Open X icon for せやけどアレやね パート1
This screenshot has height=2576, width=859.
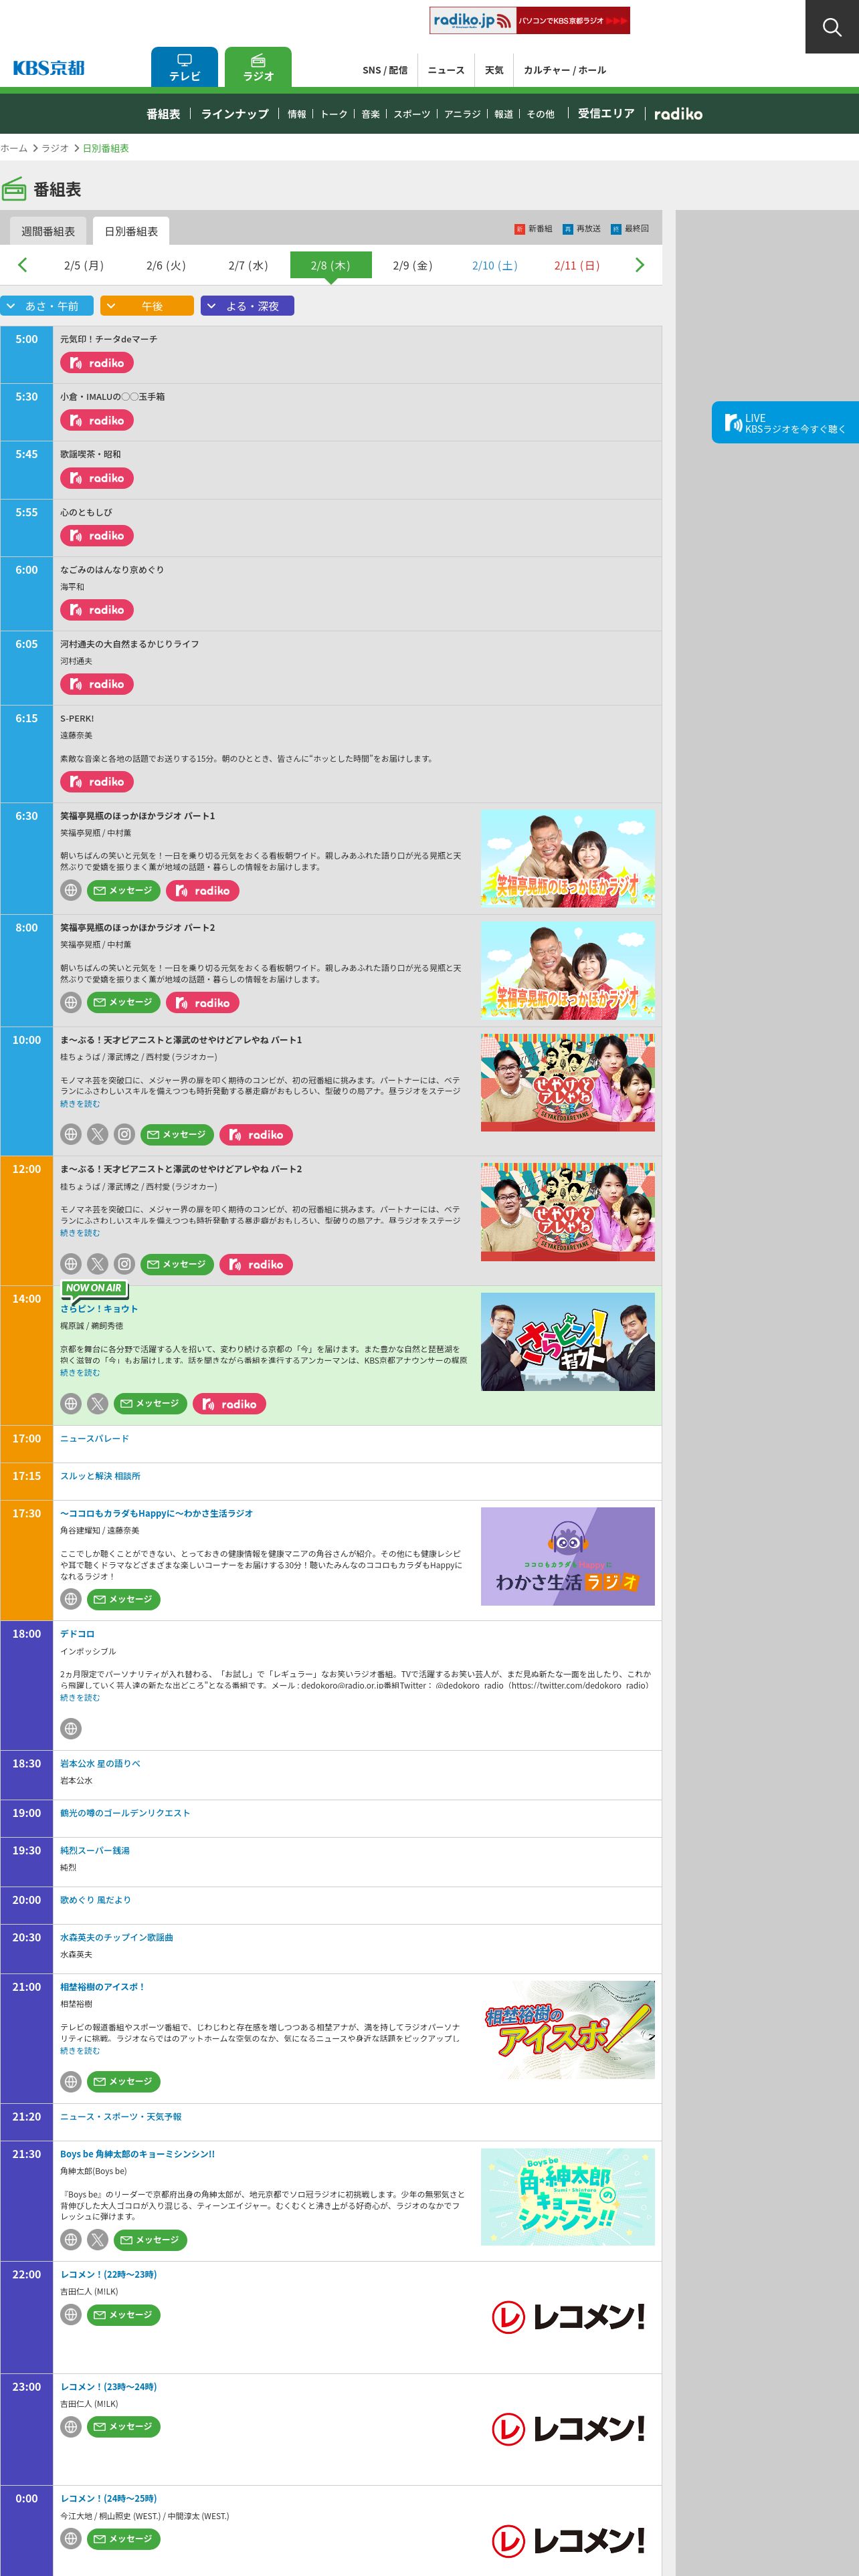tap(97, 1134)
